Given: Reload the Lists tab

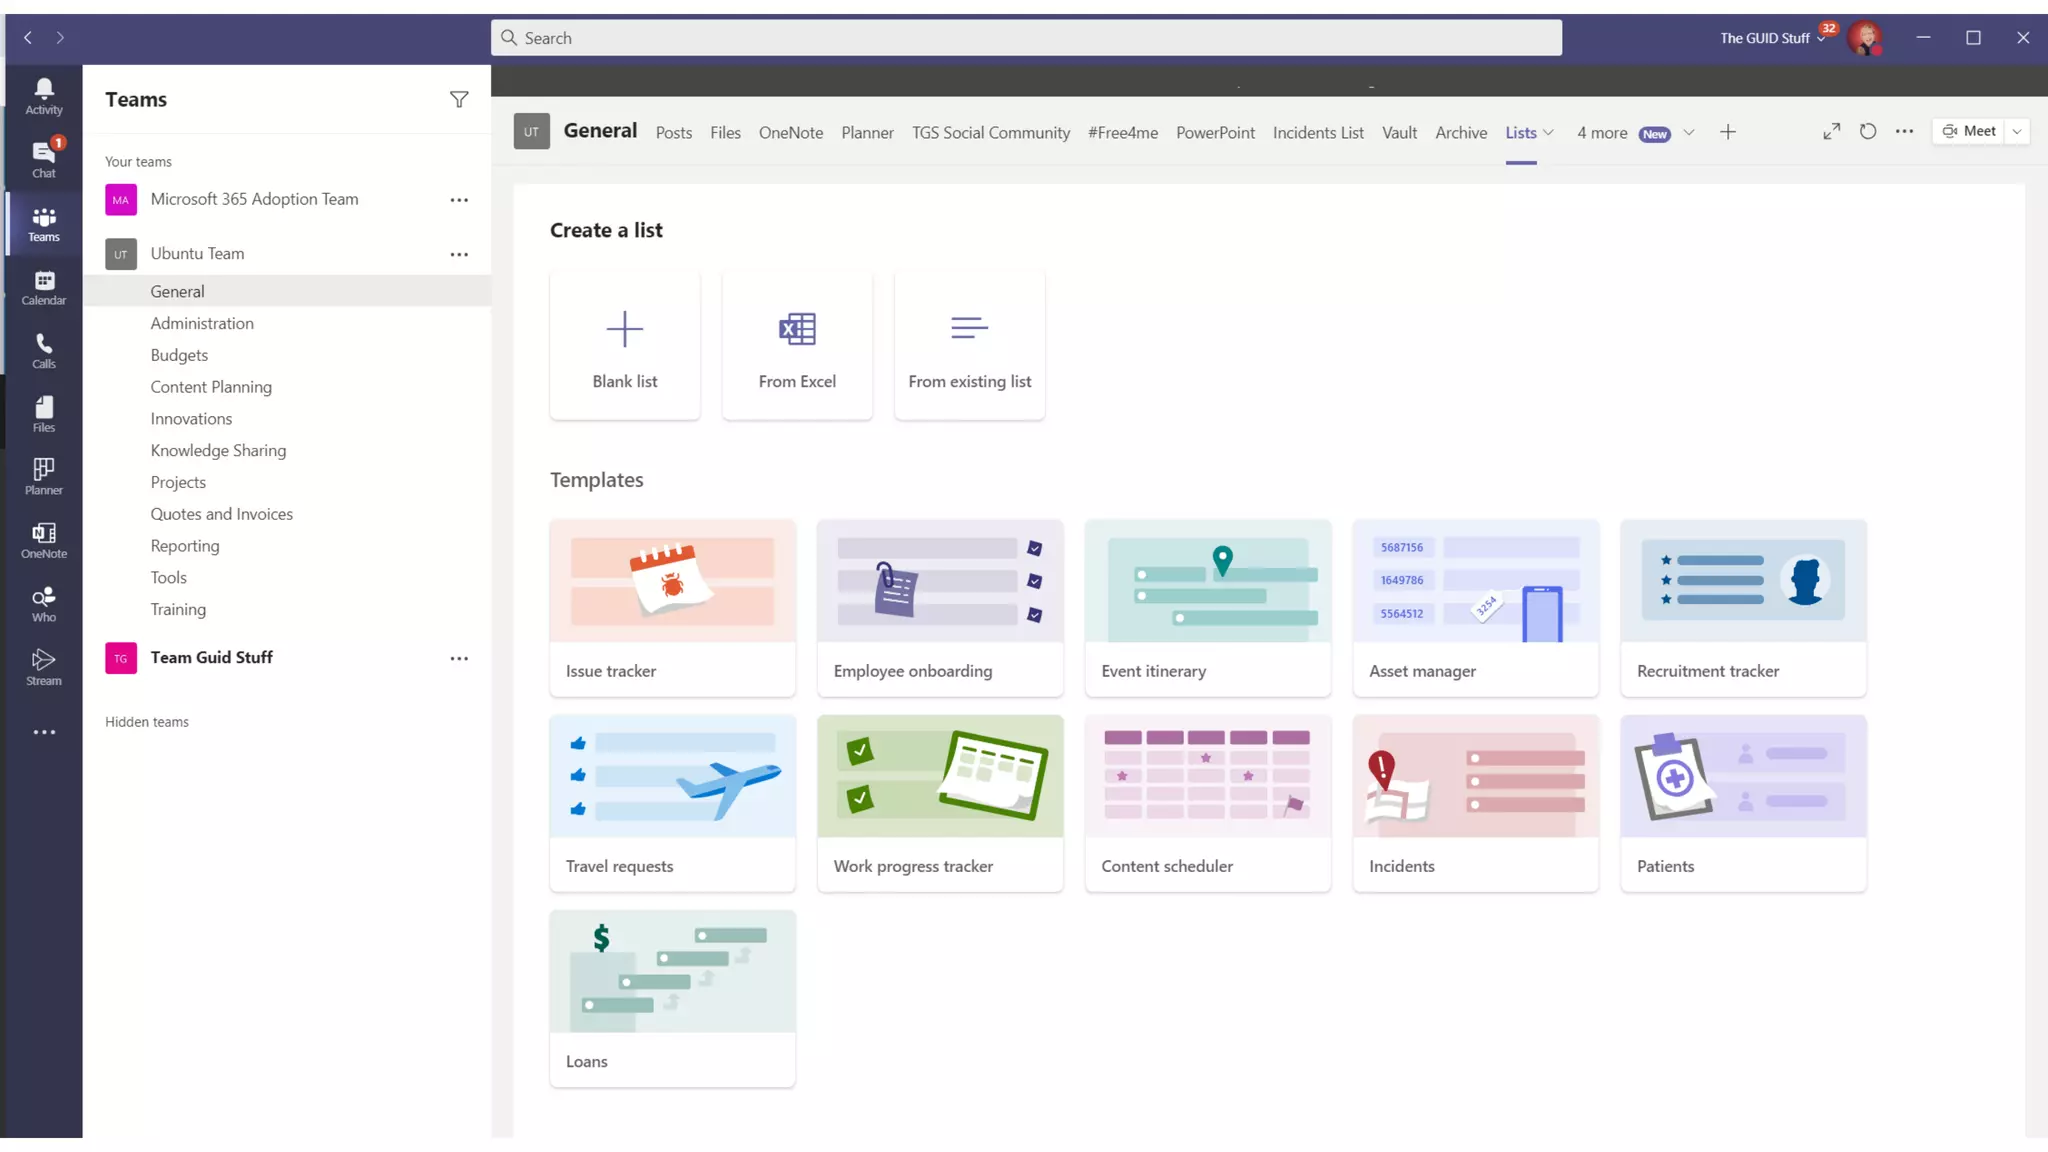Looking at the screenshot, I should click(x=1867, y=131).
